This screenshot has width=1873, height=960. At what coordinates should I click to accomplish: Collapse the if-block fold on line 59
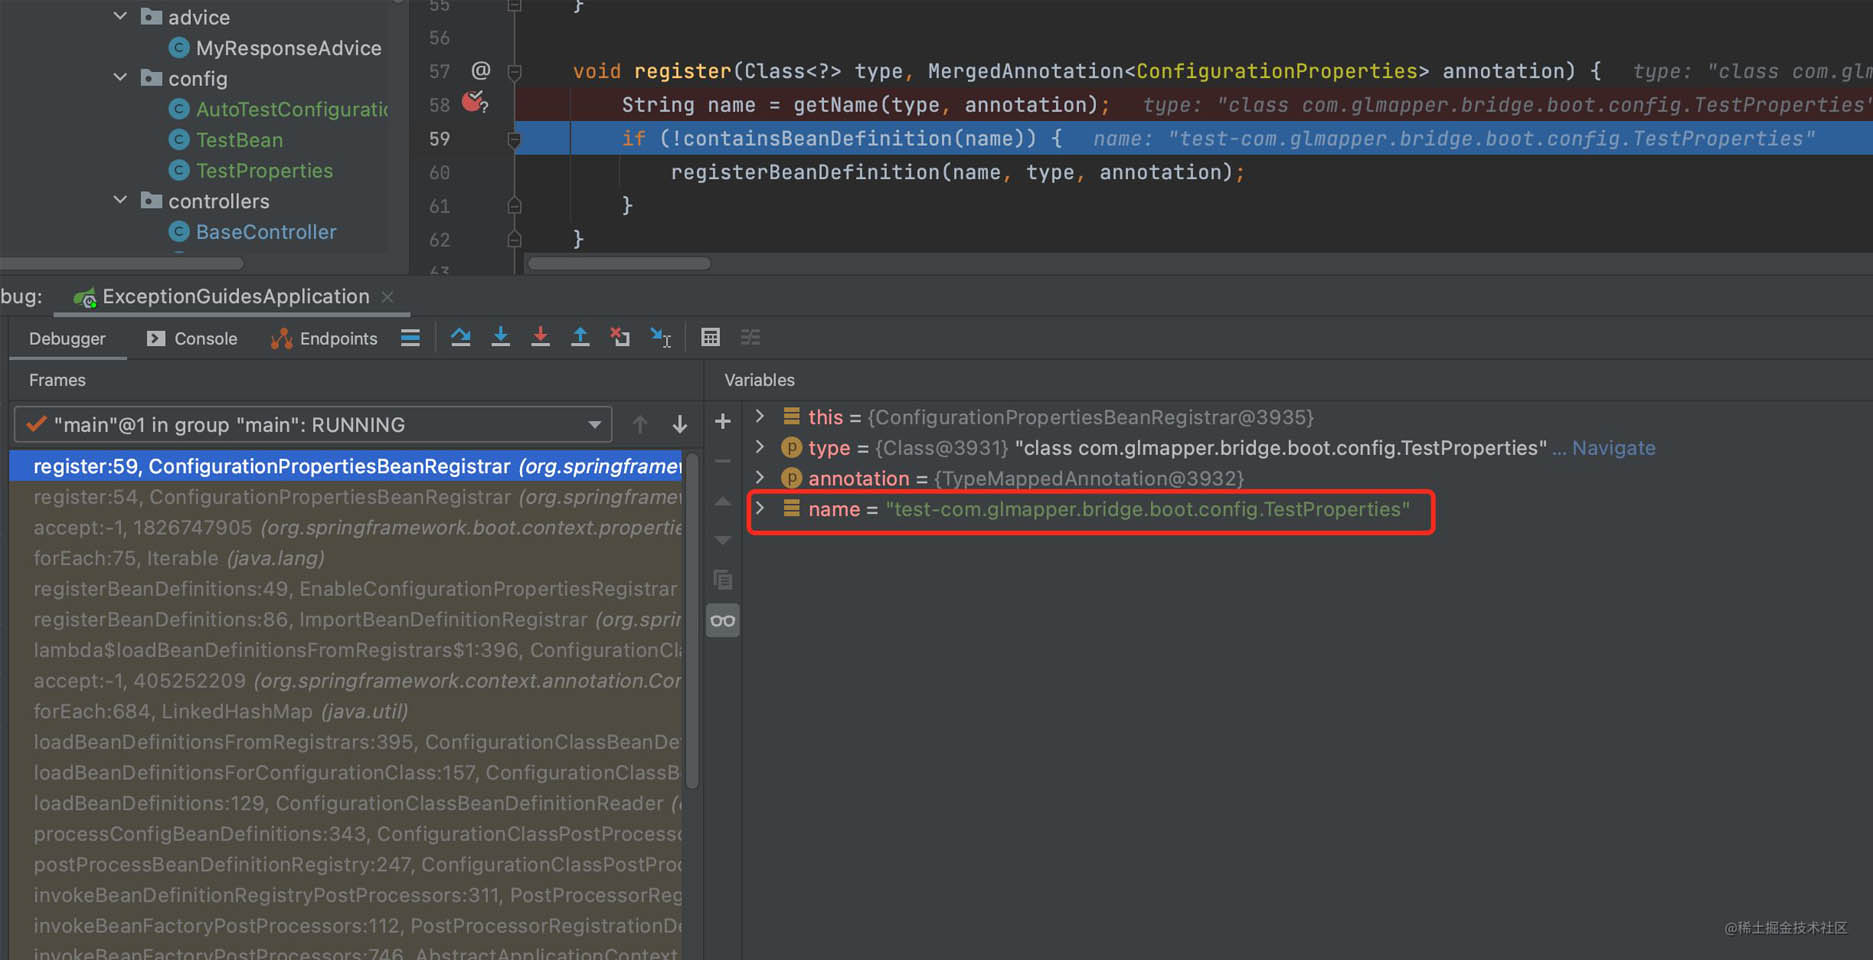[x=514, y=139]
